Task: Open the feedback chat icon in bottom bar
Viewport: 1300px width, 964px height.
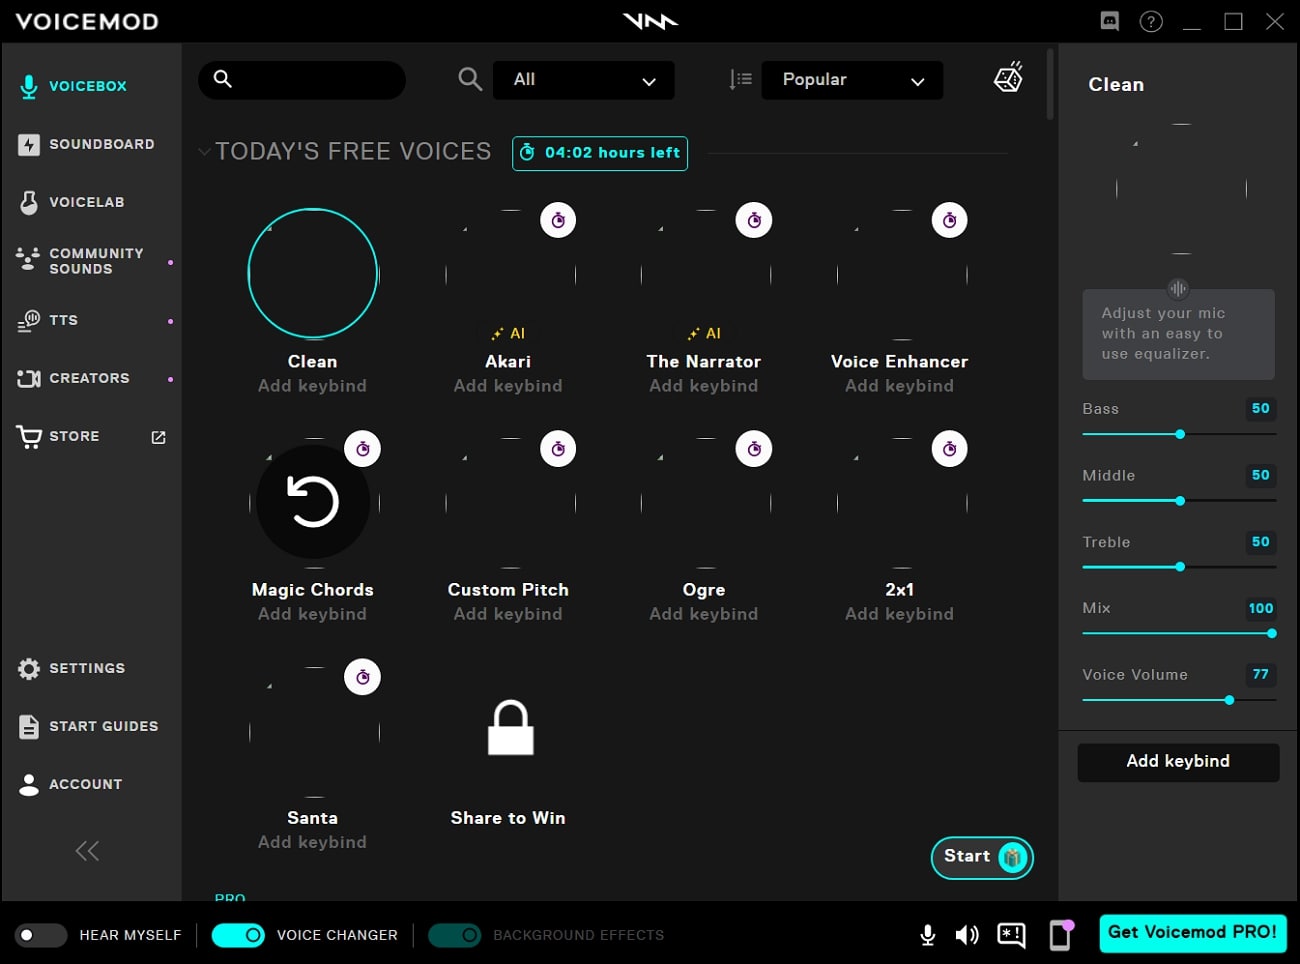Action: click(x=1011, y=935)
